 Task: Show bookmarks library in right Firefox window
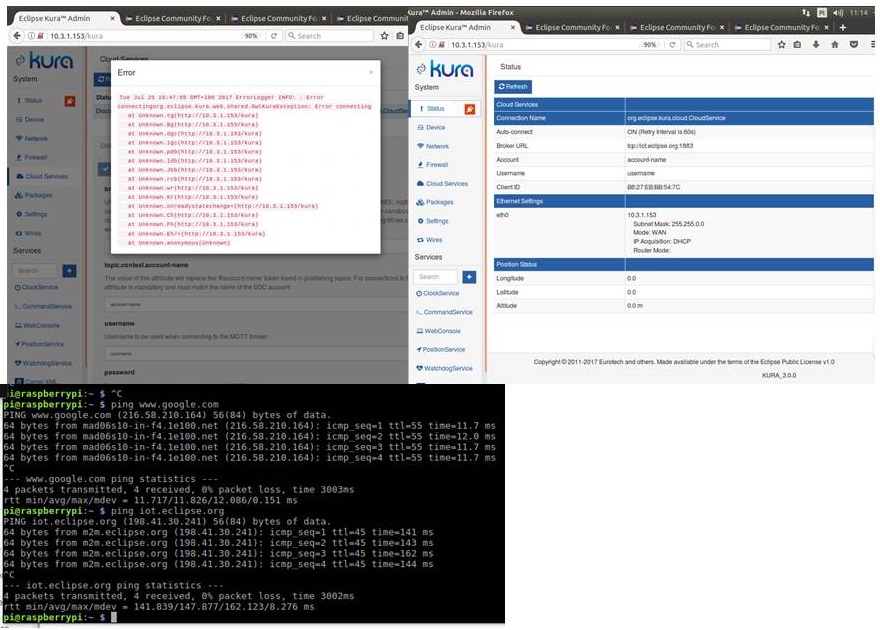pyautogui.click(x=798, y=44)
